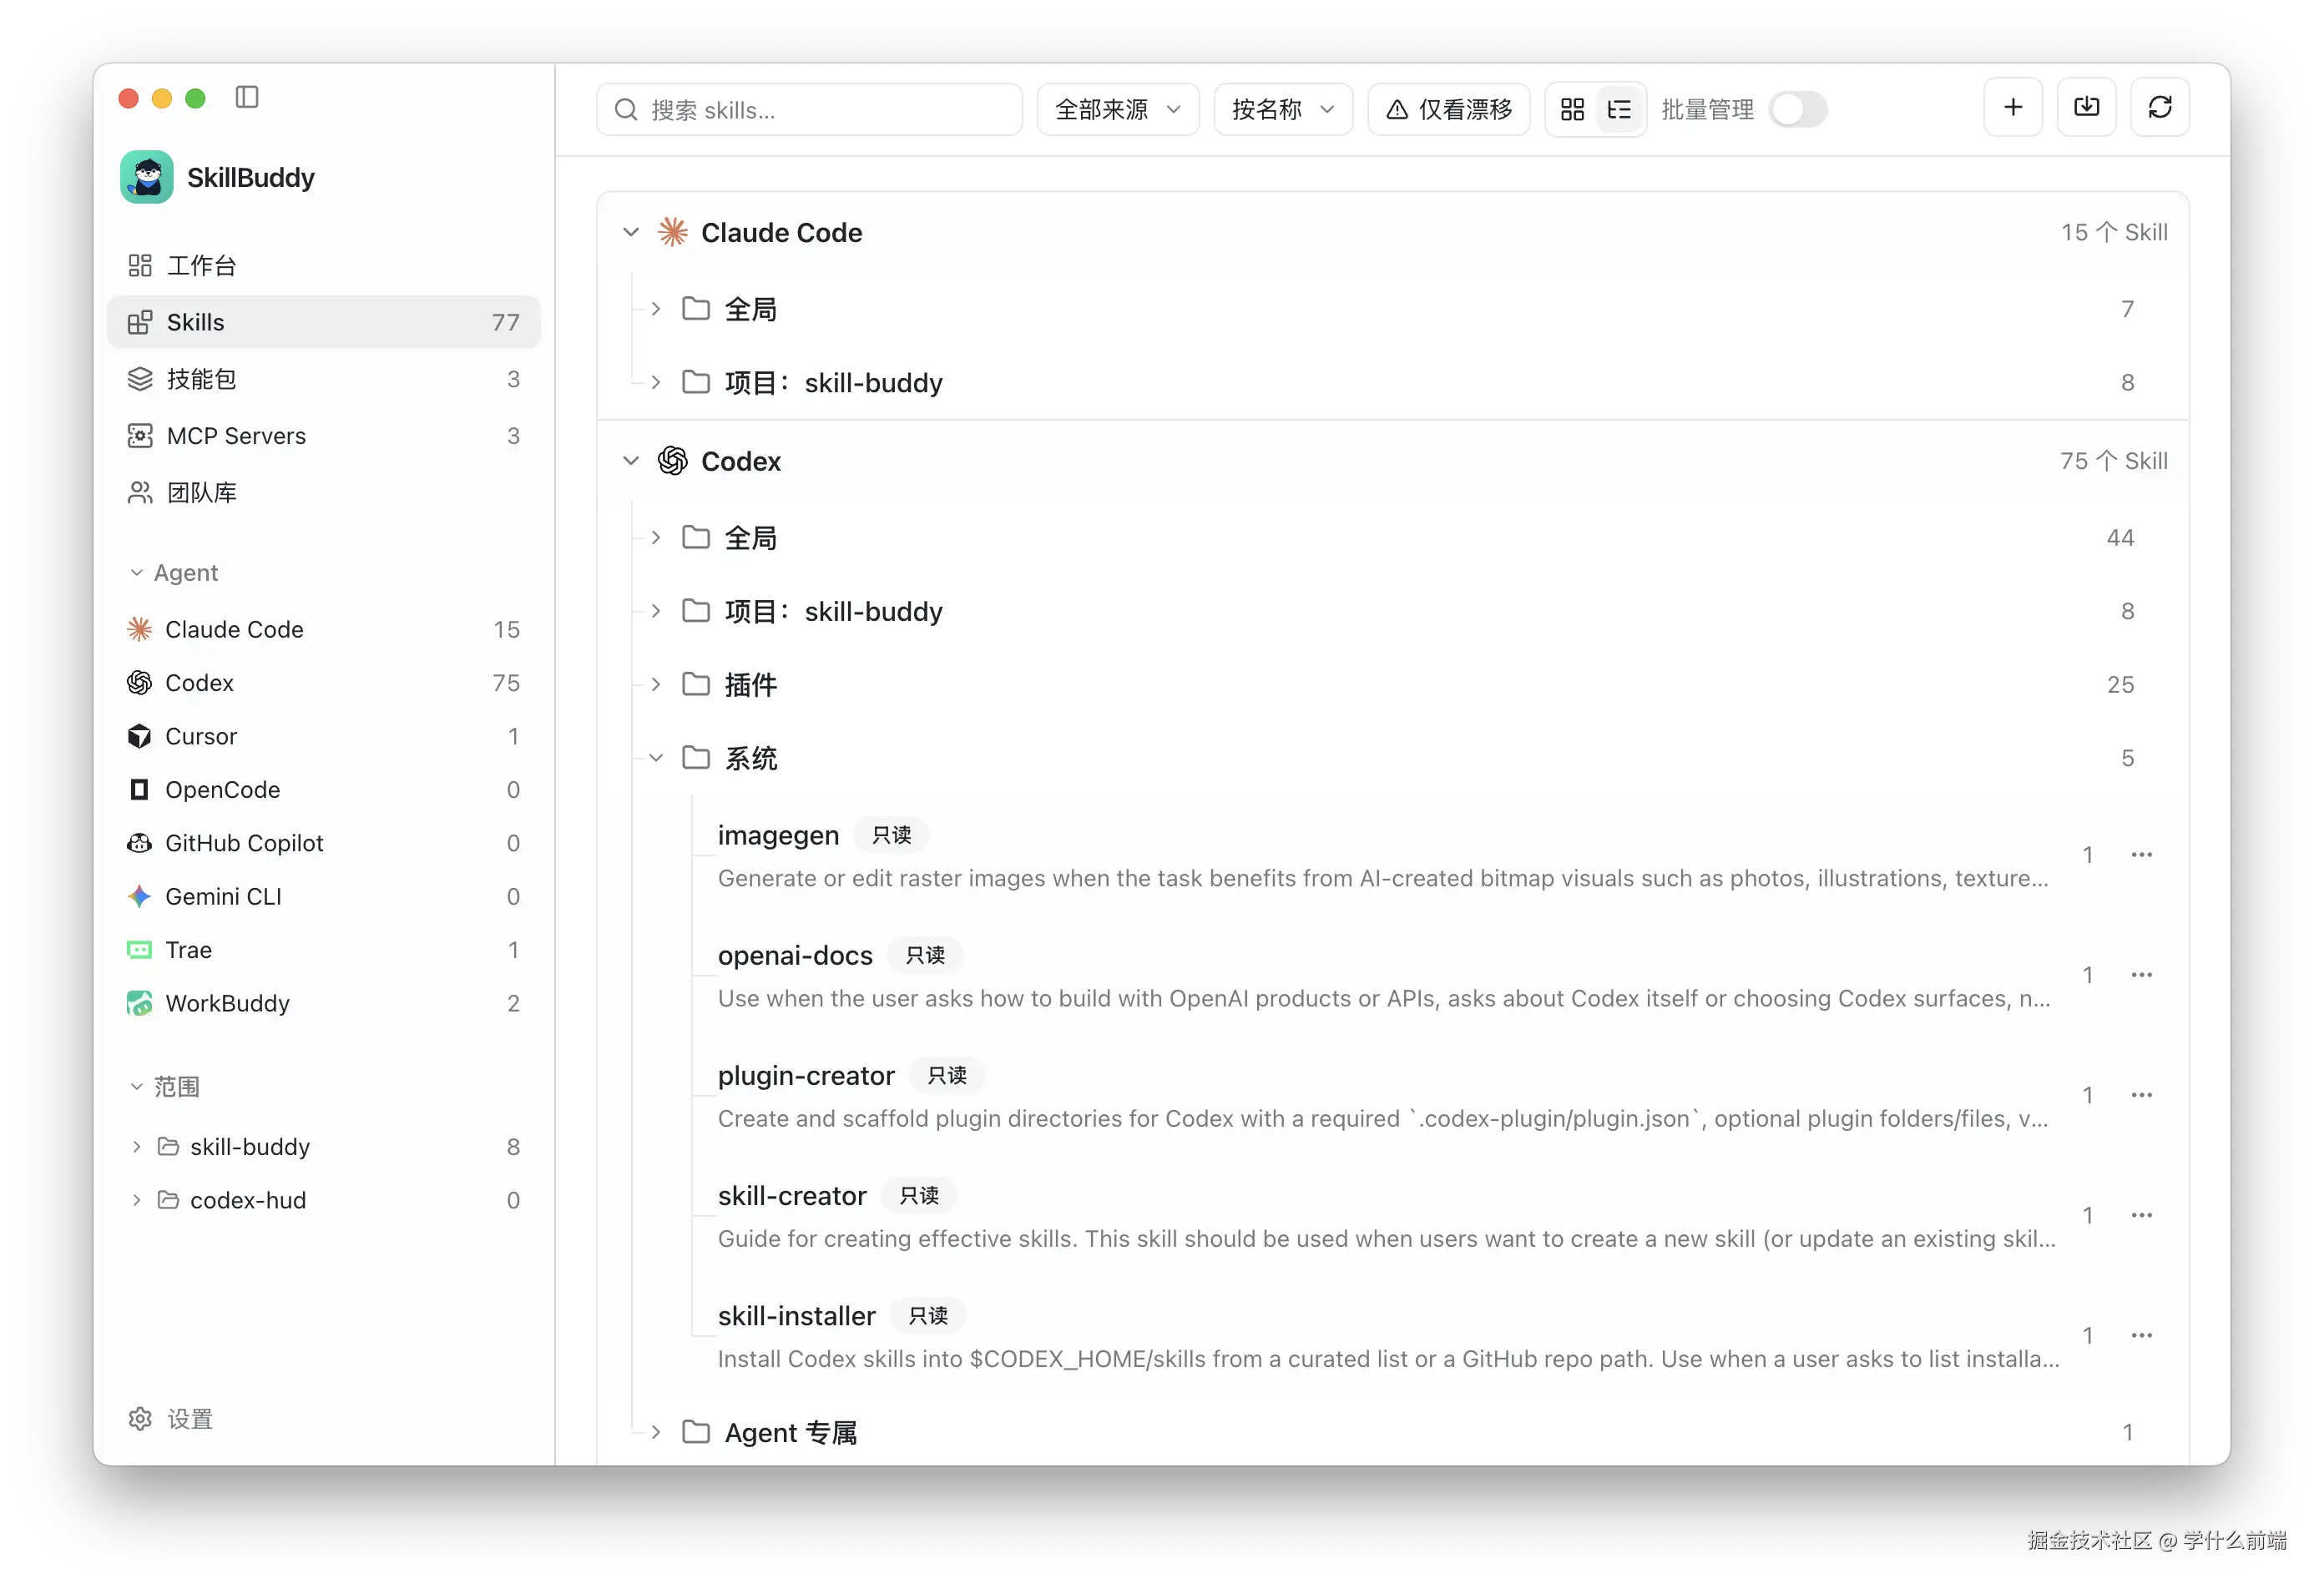The height and width of the screenshot is (1589, 2324).
Task: Open more options for openai-docs
Action: [2141, 975]
